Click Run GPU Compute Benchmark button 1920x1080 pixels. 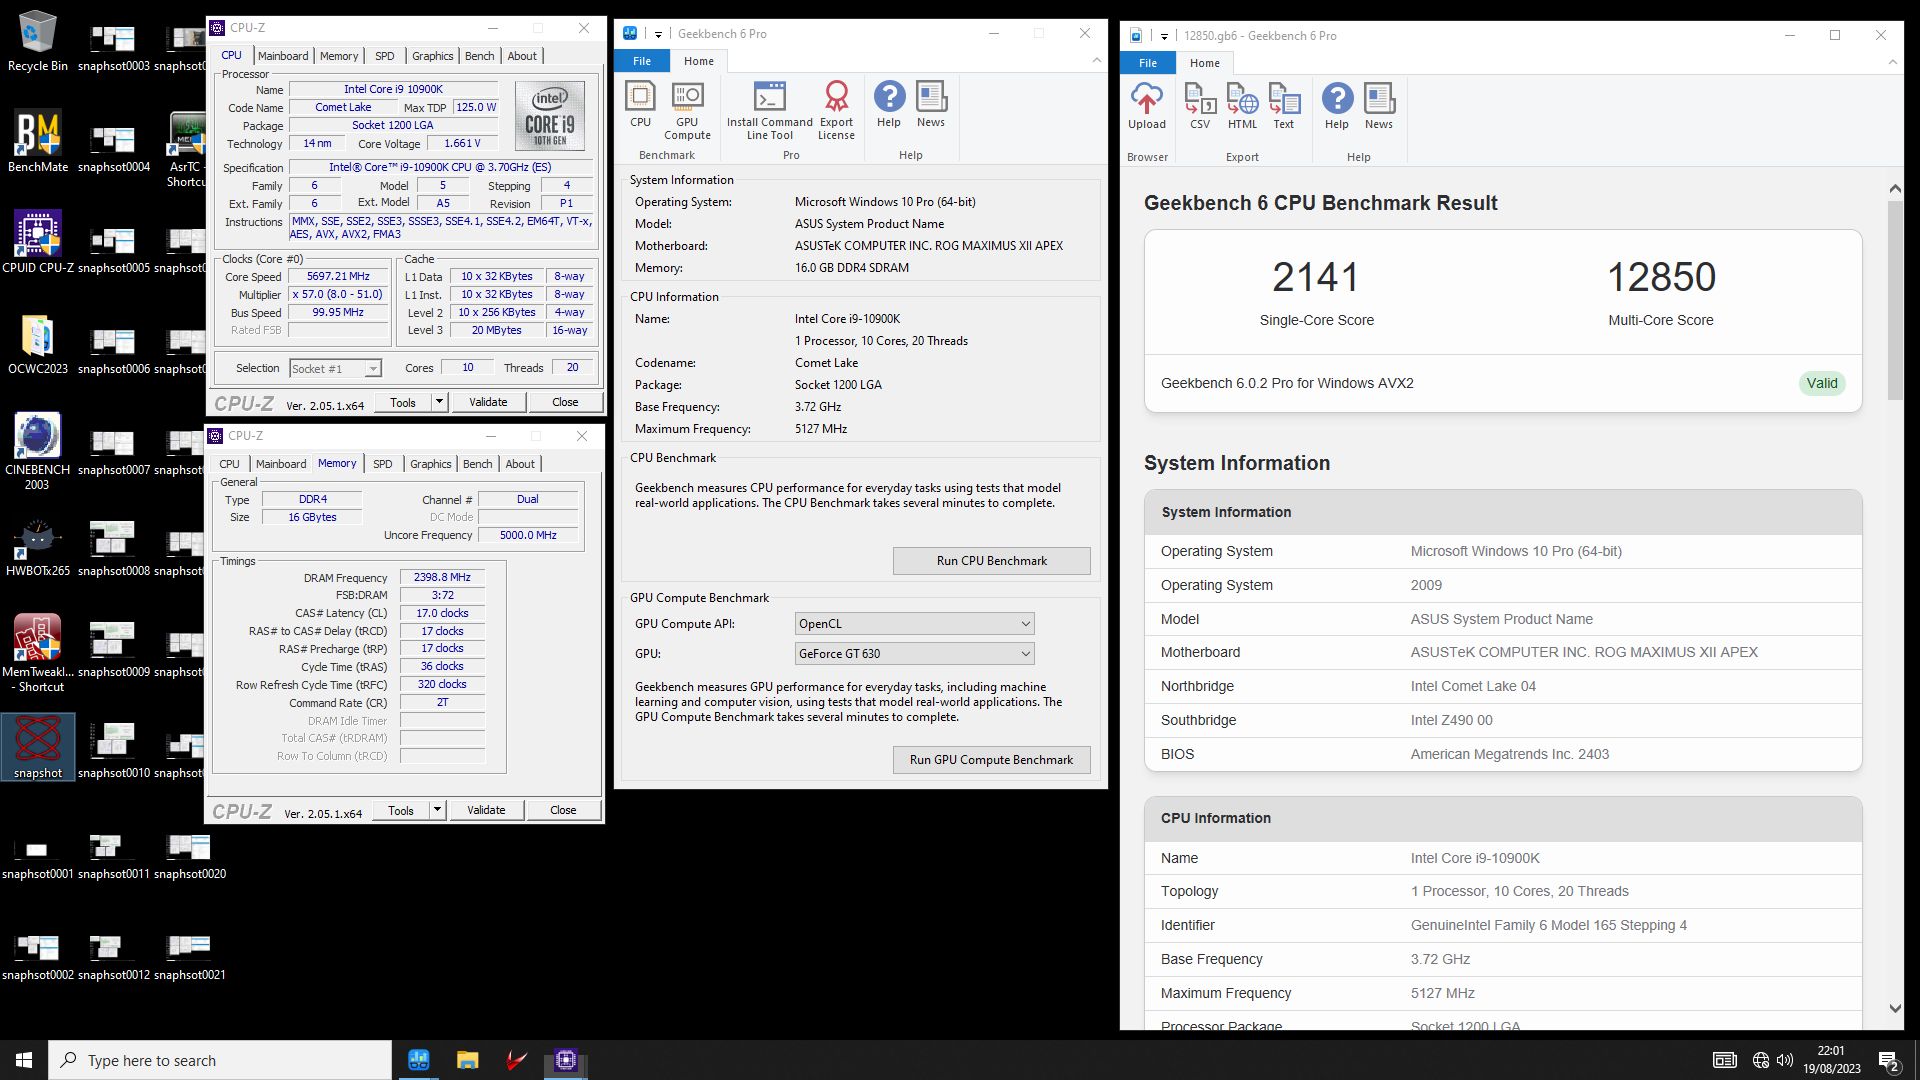[991, 760]
